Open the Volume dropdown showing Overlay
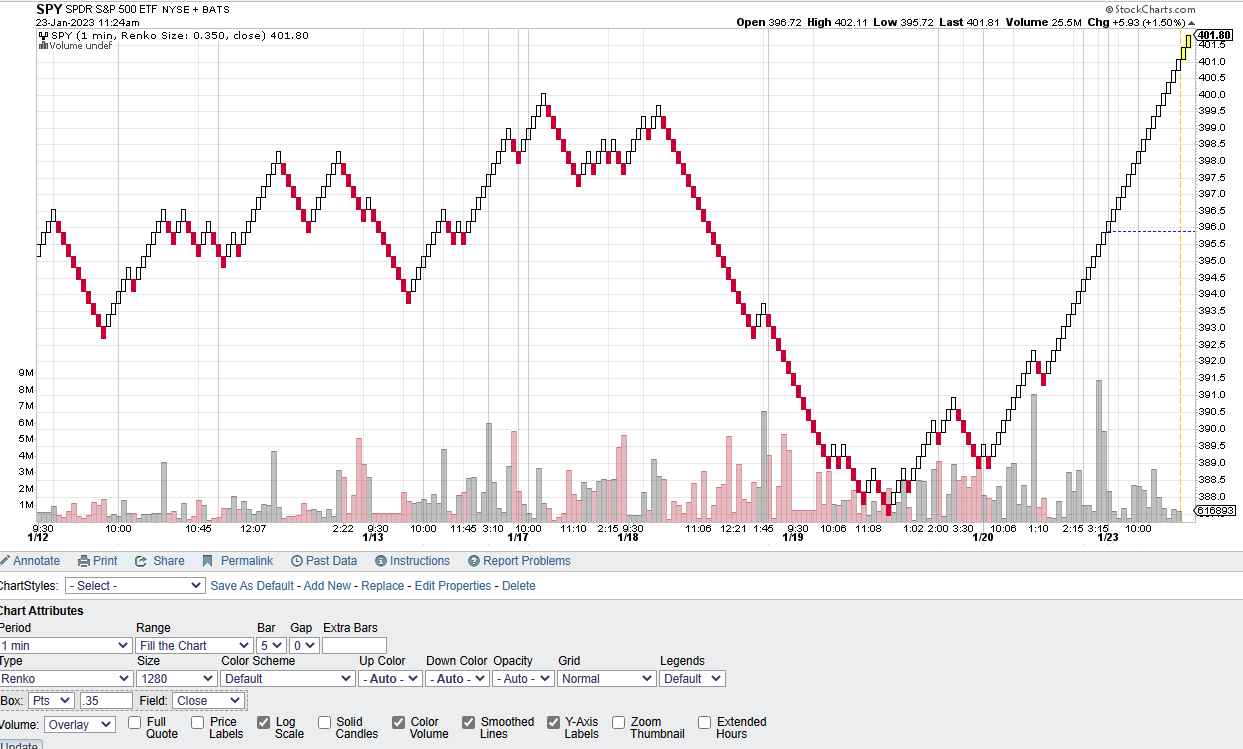 tap(79, 724)
